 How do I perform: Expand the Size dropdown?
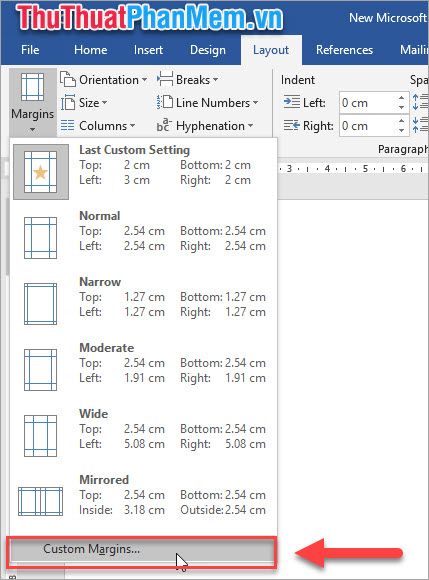tap(84, 102)
